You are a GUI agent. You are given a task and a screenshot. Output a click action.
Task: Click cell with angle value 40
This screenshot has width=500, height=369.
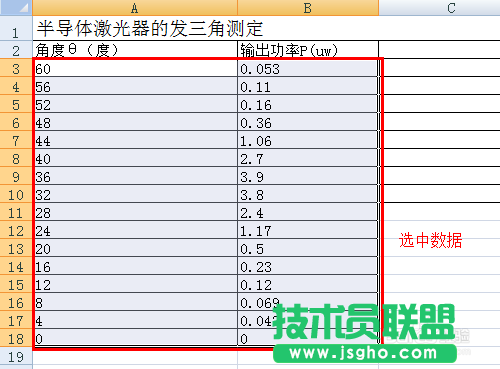click(x=135, y=158)
